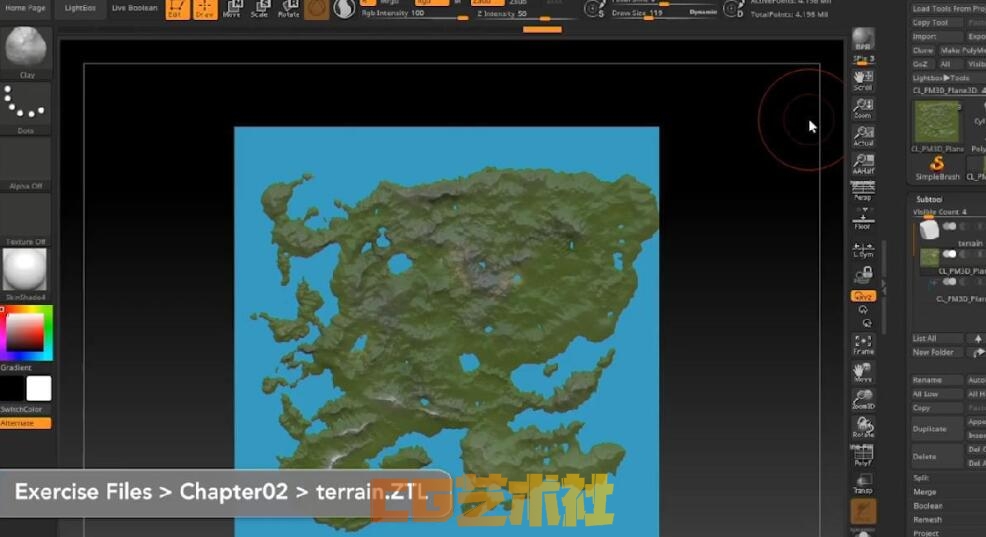Click the SwitchColor button
Screen dimensions: 986x537
(x=26, y=409)
